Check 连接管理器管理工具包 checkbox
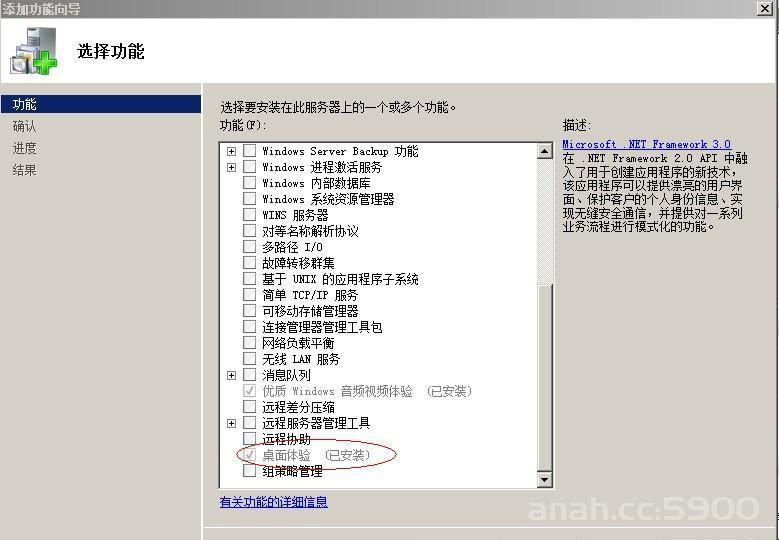This screenshot has width=779, height=540. [249, 326]
